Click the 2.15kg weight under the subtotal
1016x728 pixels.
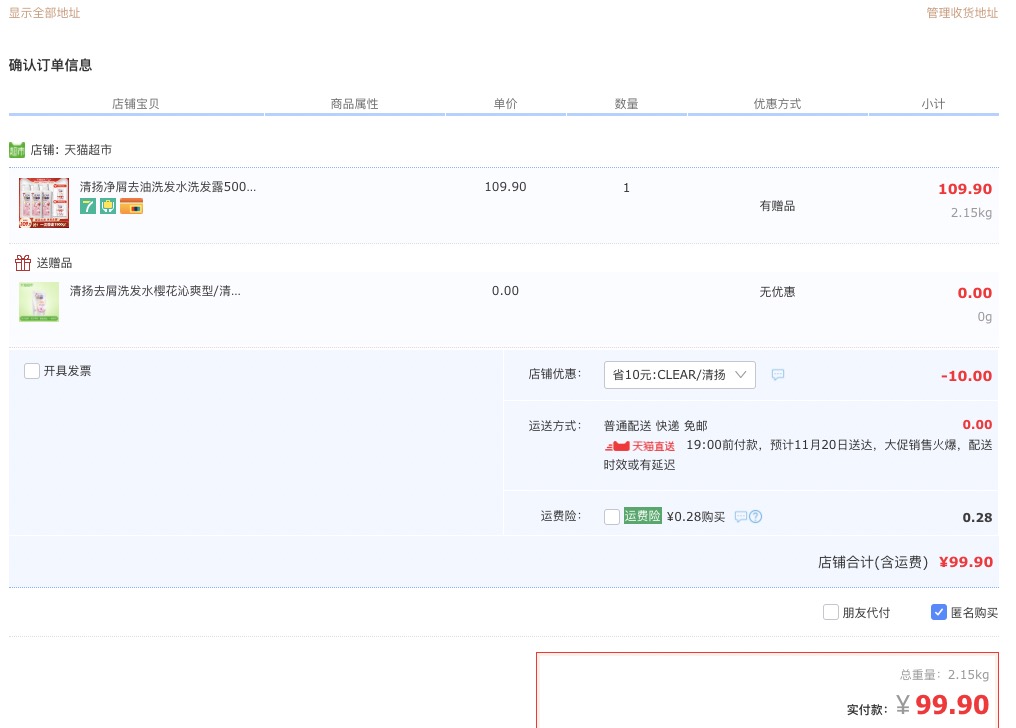(x=971, y=212)
